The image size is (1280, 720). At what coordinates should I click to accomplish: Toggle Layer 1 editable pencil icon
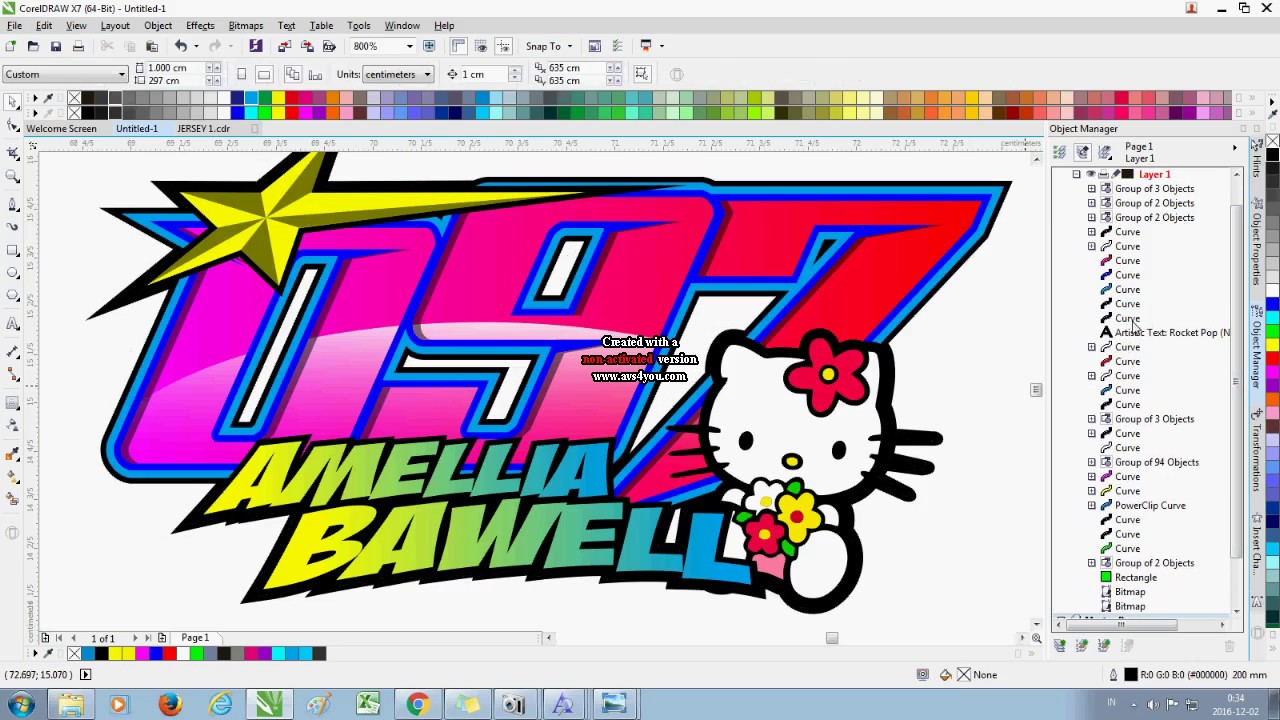click(x=1115, y=174)
